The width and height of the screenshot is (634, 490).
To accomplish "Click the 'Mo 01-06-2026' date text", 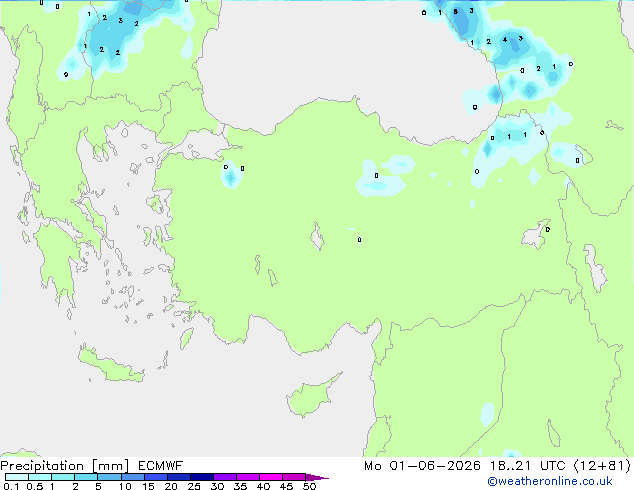I will point(422,466).
